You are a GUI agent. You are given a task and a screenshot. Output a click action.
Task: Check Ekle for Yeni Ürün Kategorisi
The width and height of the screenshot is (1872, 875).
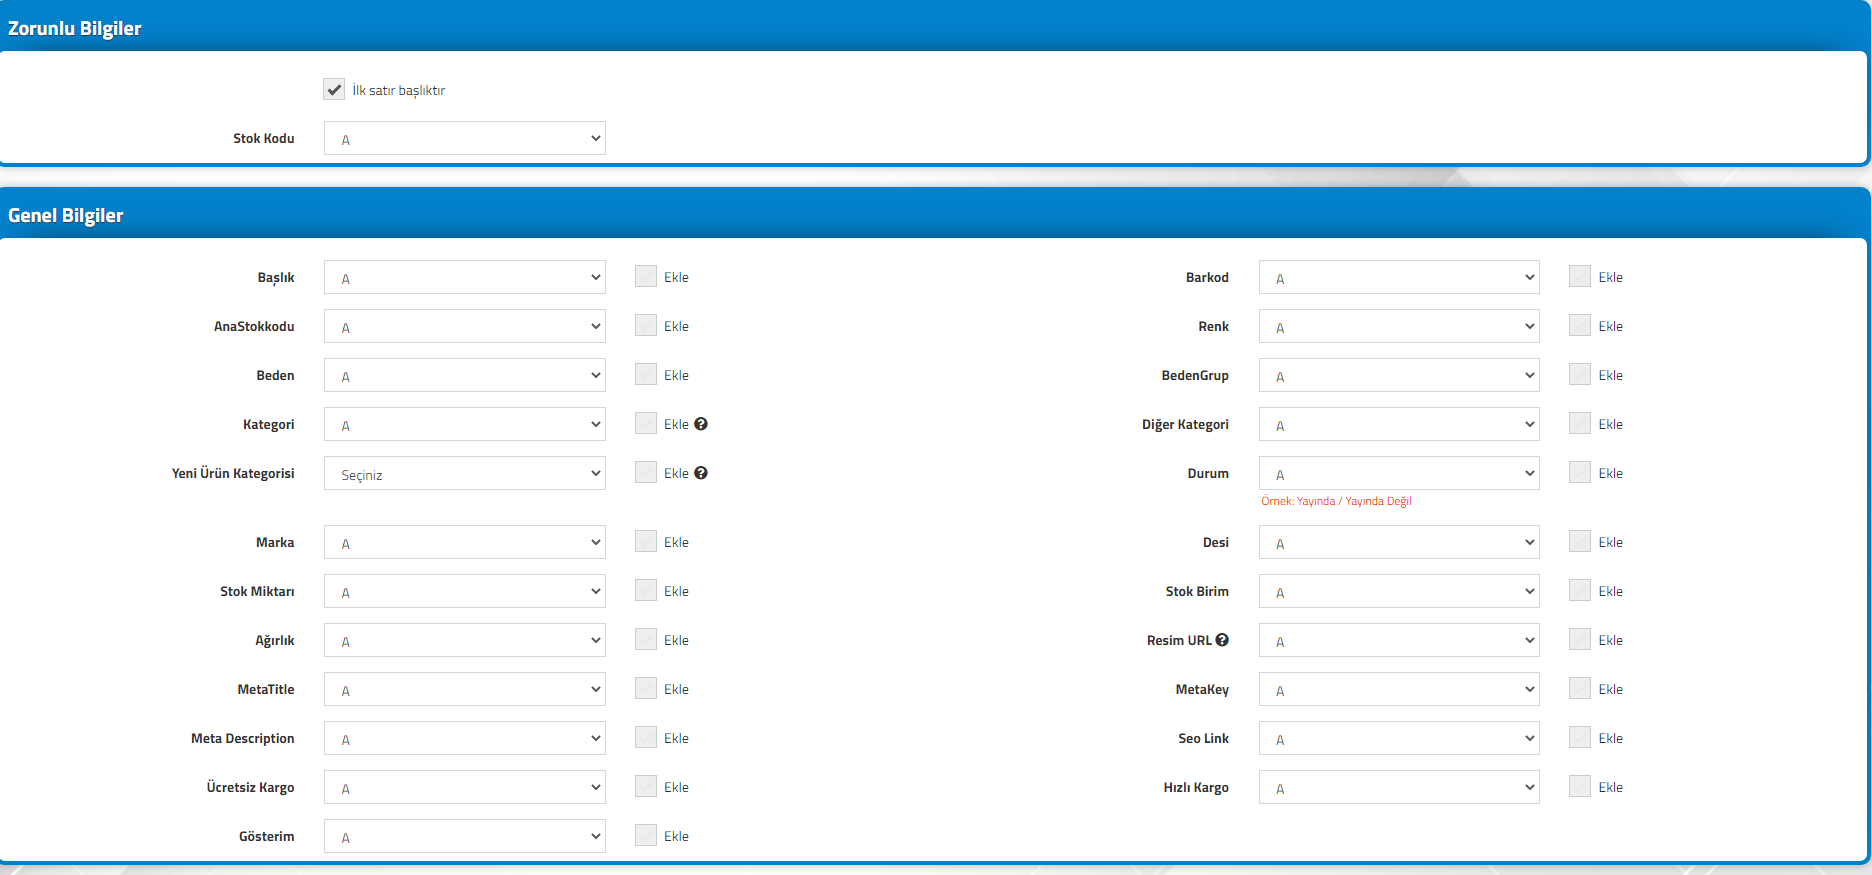[646, 472]
